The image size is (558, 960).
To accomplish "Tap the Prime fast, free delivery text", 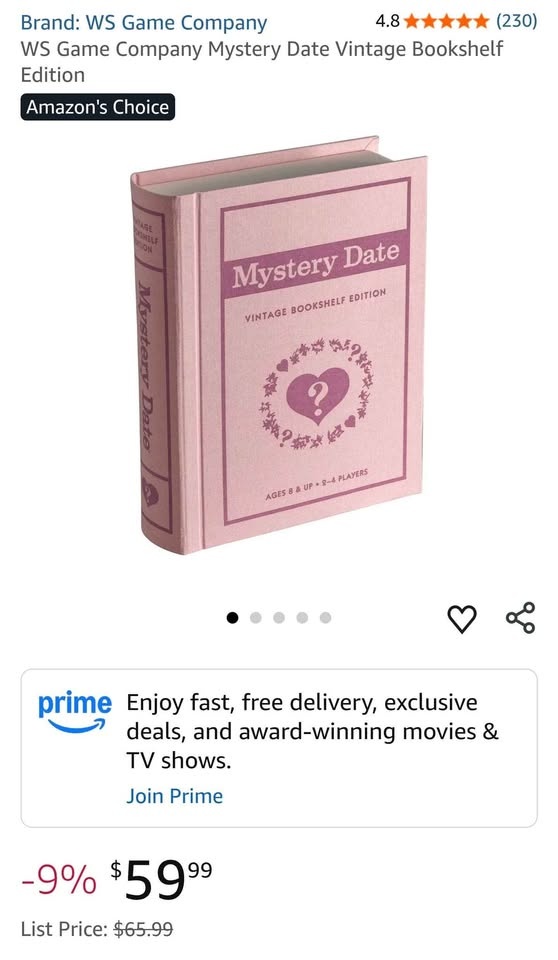I will (312, 732).
